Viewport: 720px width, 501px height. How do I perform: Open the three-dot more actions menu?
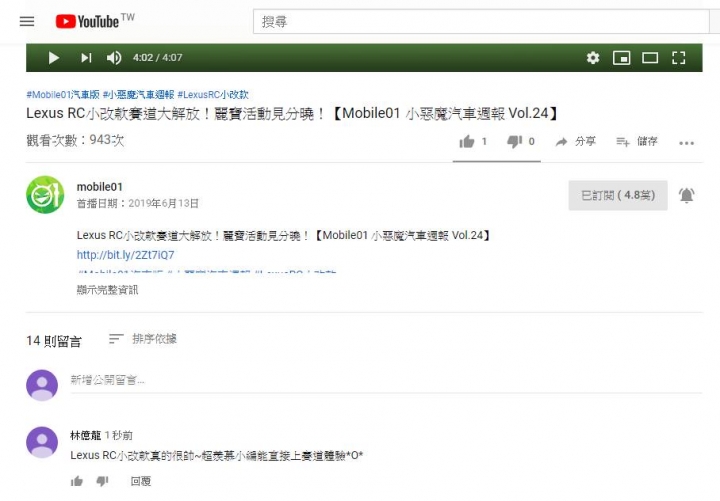[686, 143]
